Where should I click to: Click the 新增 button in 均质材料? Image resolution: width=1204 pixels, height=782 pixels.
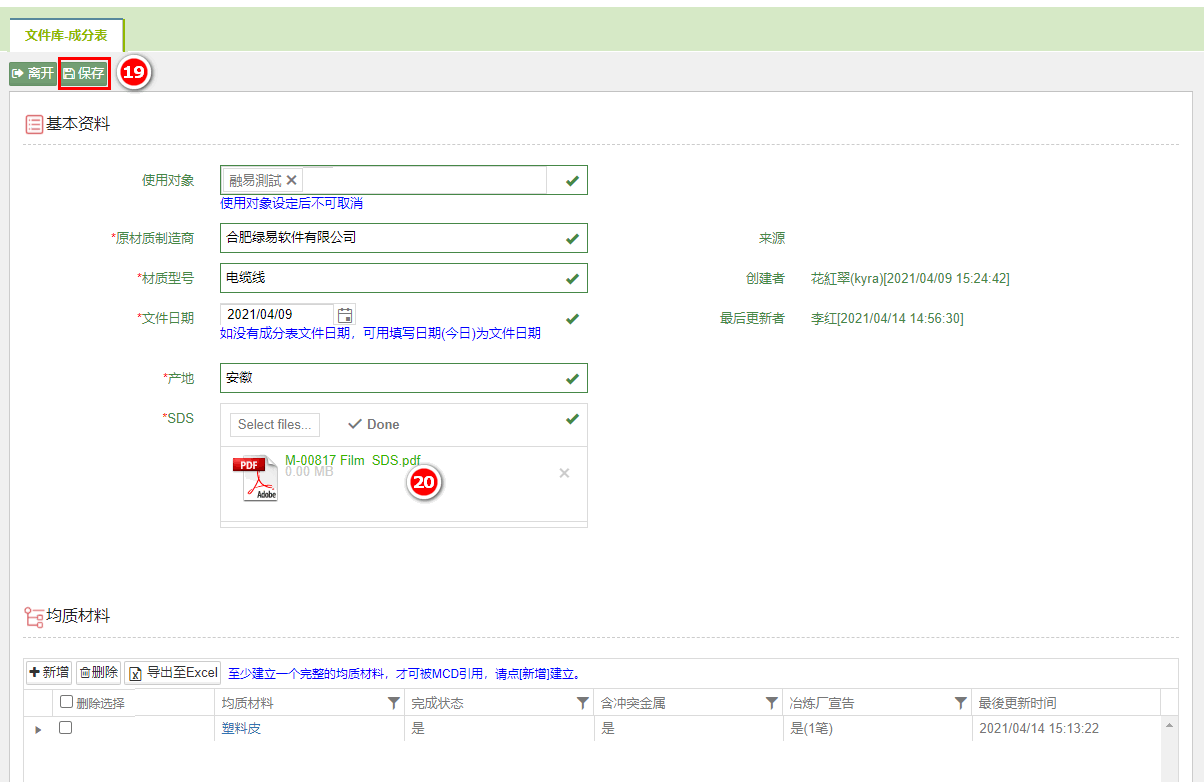[49, 672]
